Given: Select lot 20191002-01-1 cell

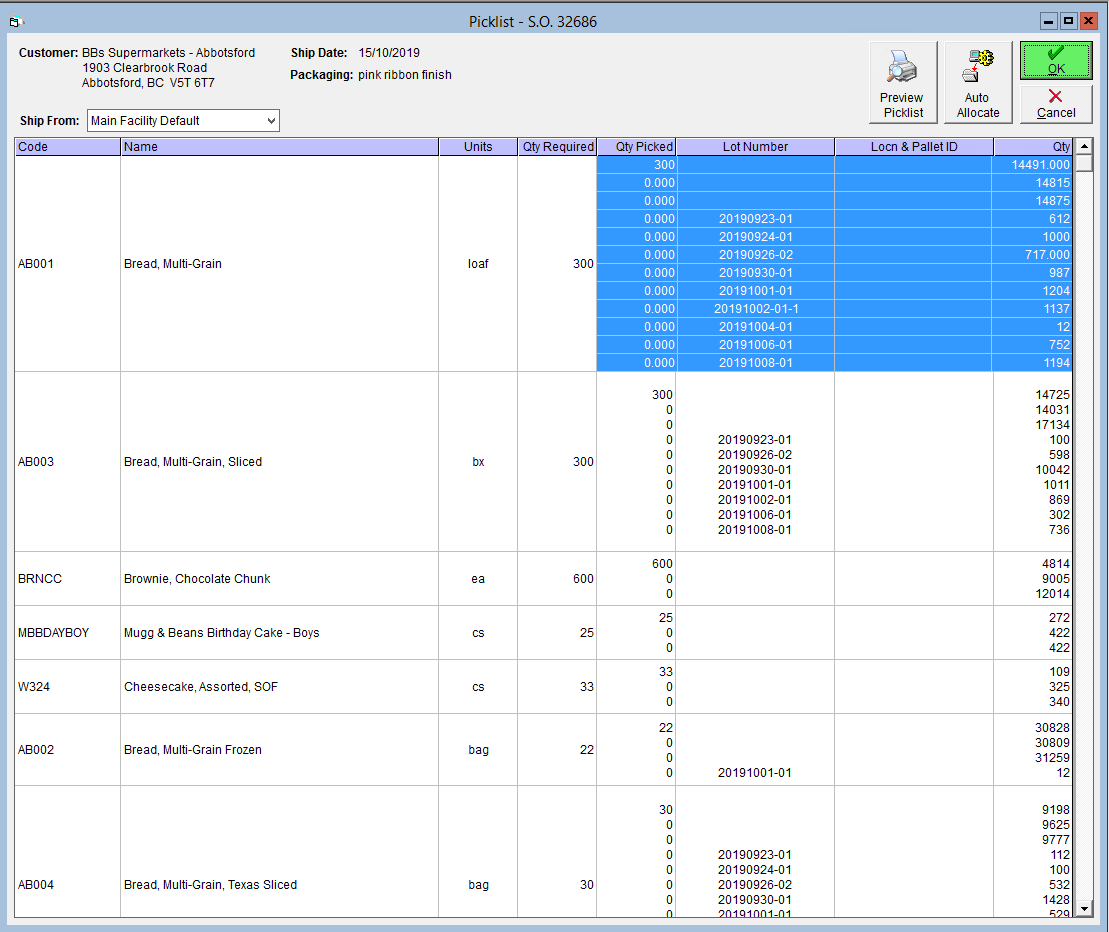Looking at the screenshot, I should pos(755,308).
